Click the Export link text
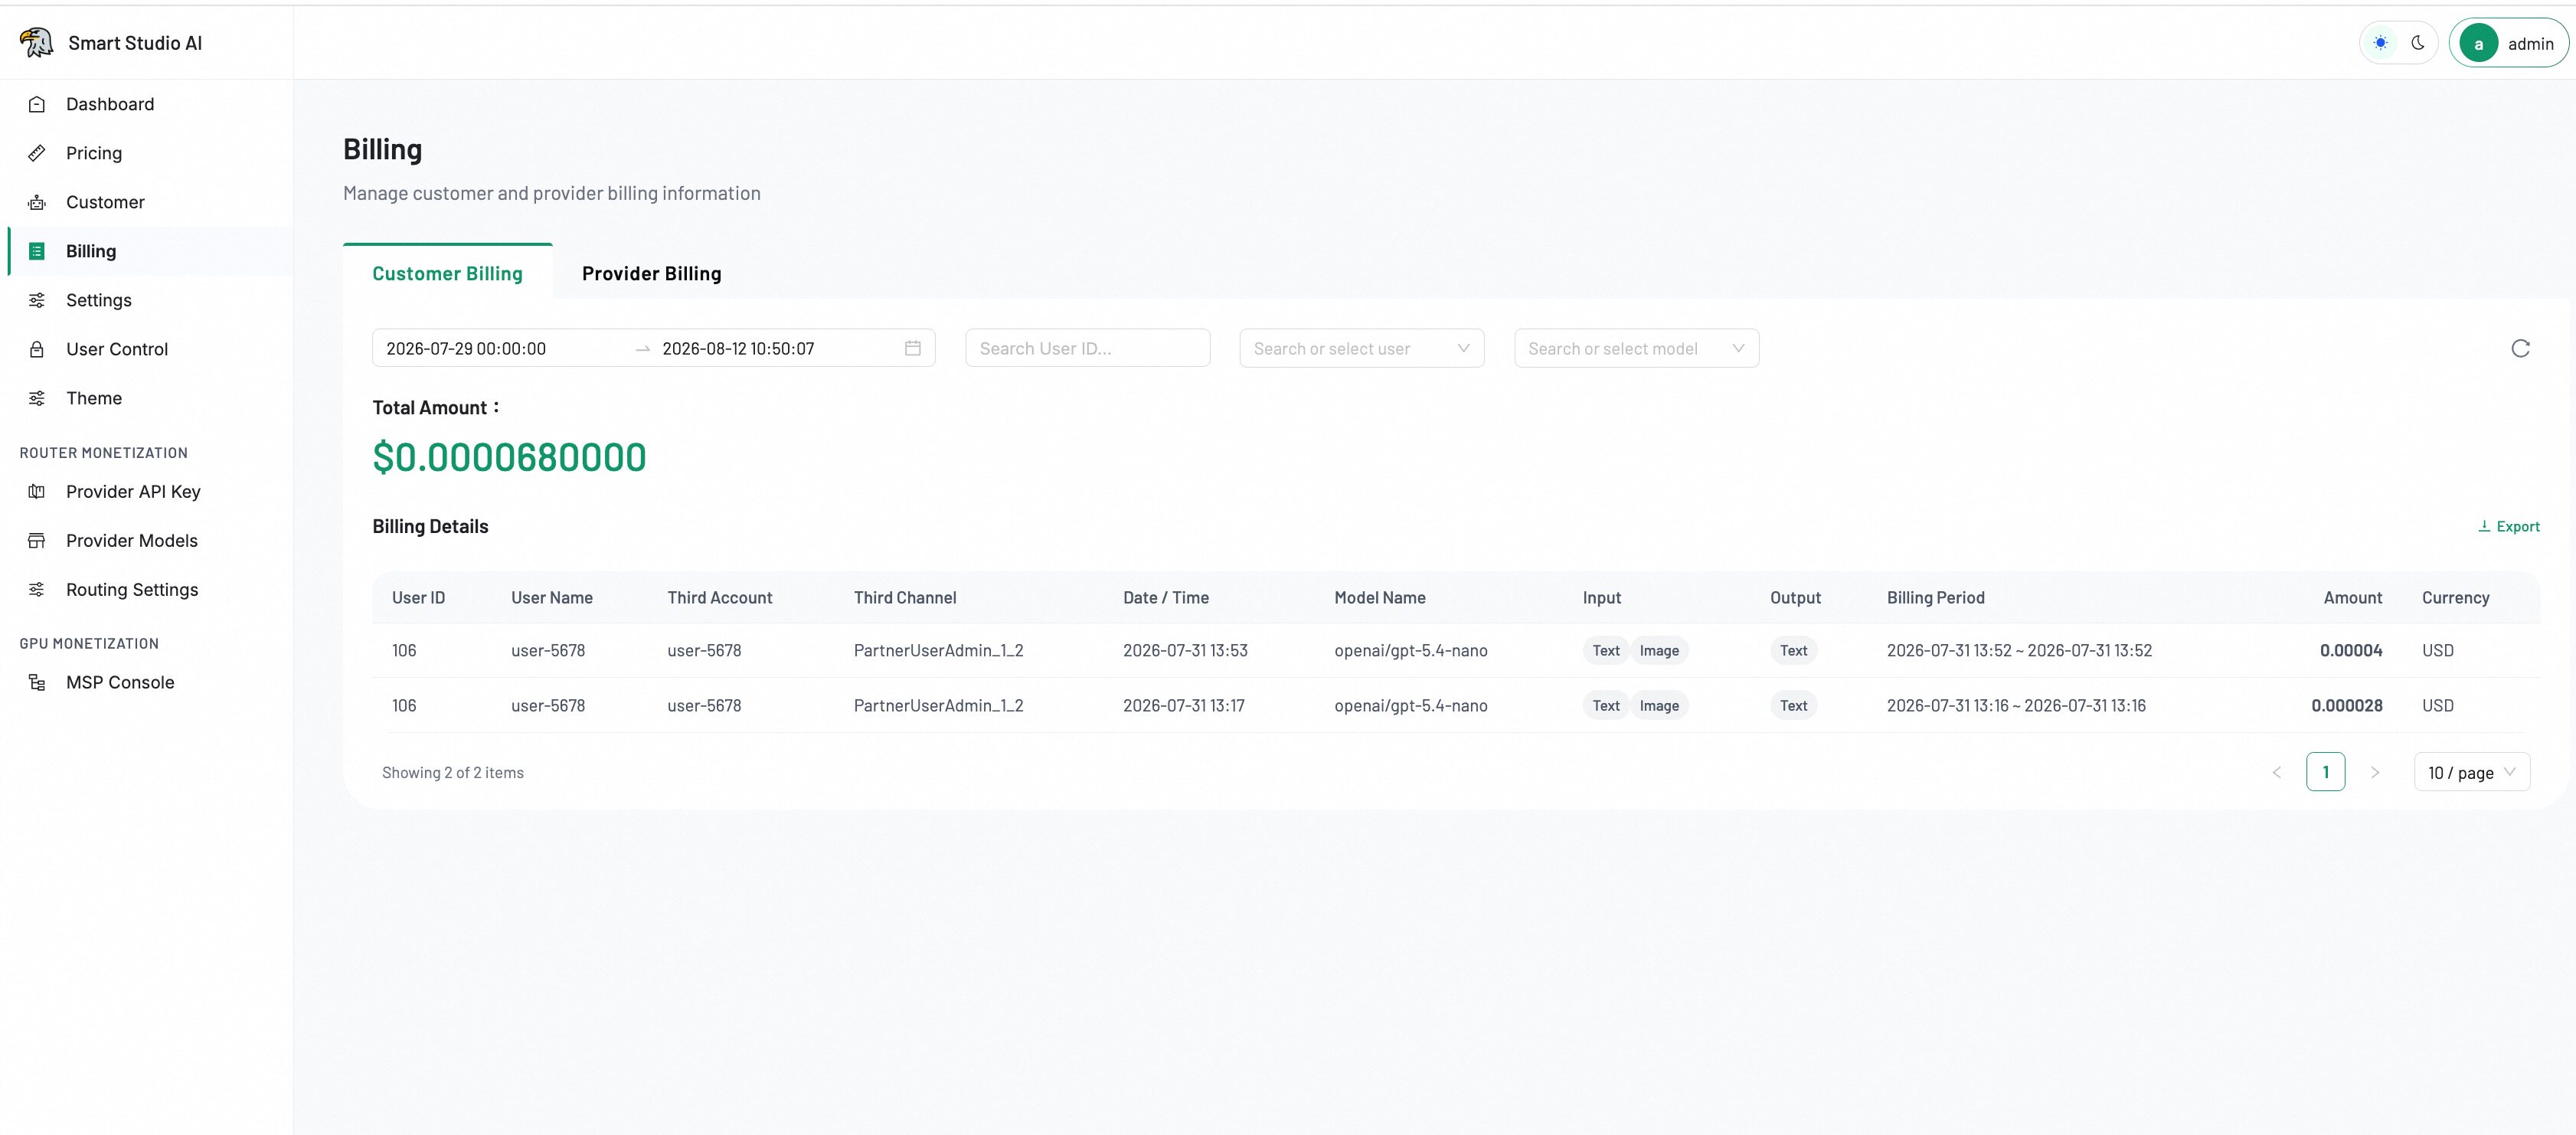The height and width of the screenshot is (1135, 2576). point(2518,526)
